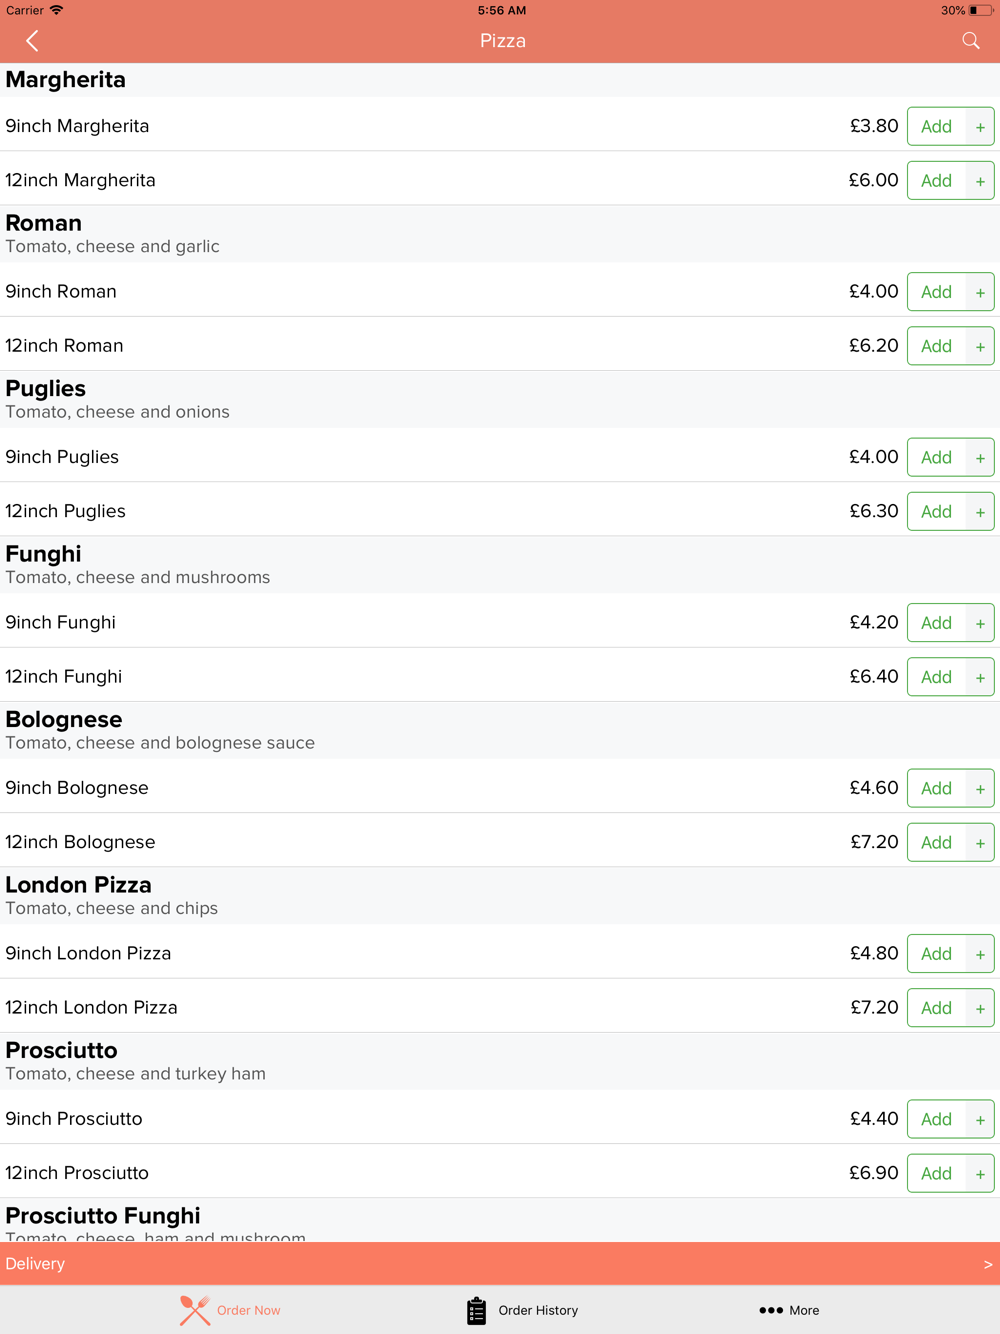
Task: Add 12inch London Pizza to the order
Action: [x=937, y=1008]
